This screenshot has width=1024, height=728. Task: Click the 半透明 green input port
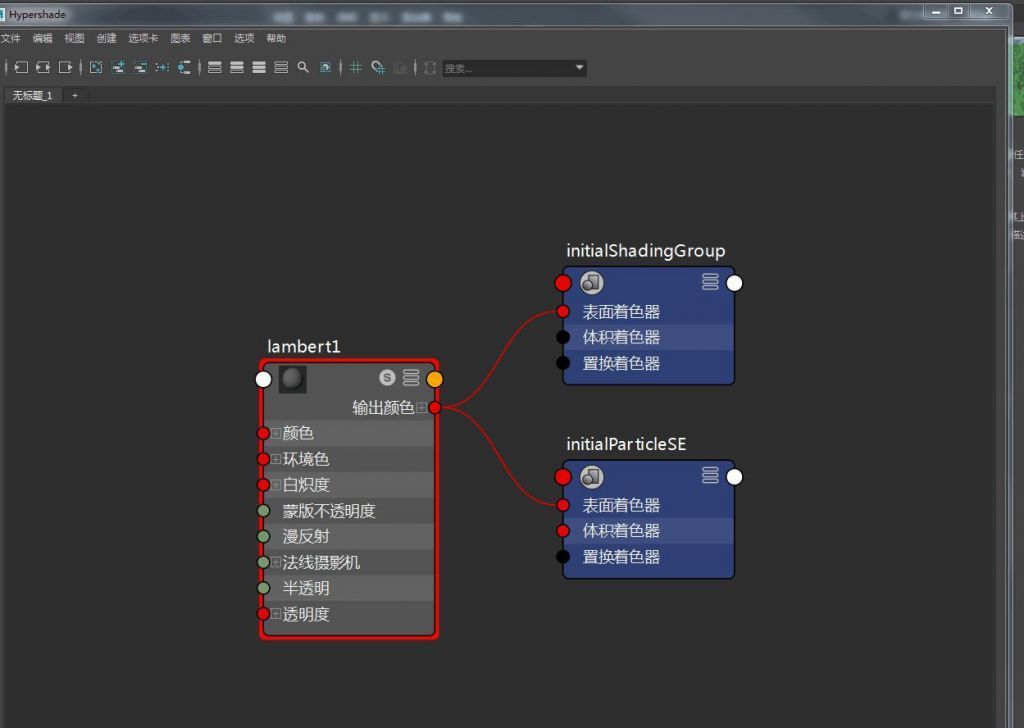(x=263, y=588)
